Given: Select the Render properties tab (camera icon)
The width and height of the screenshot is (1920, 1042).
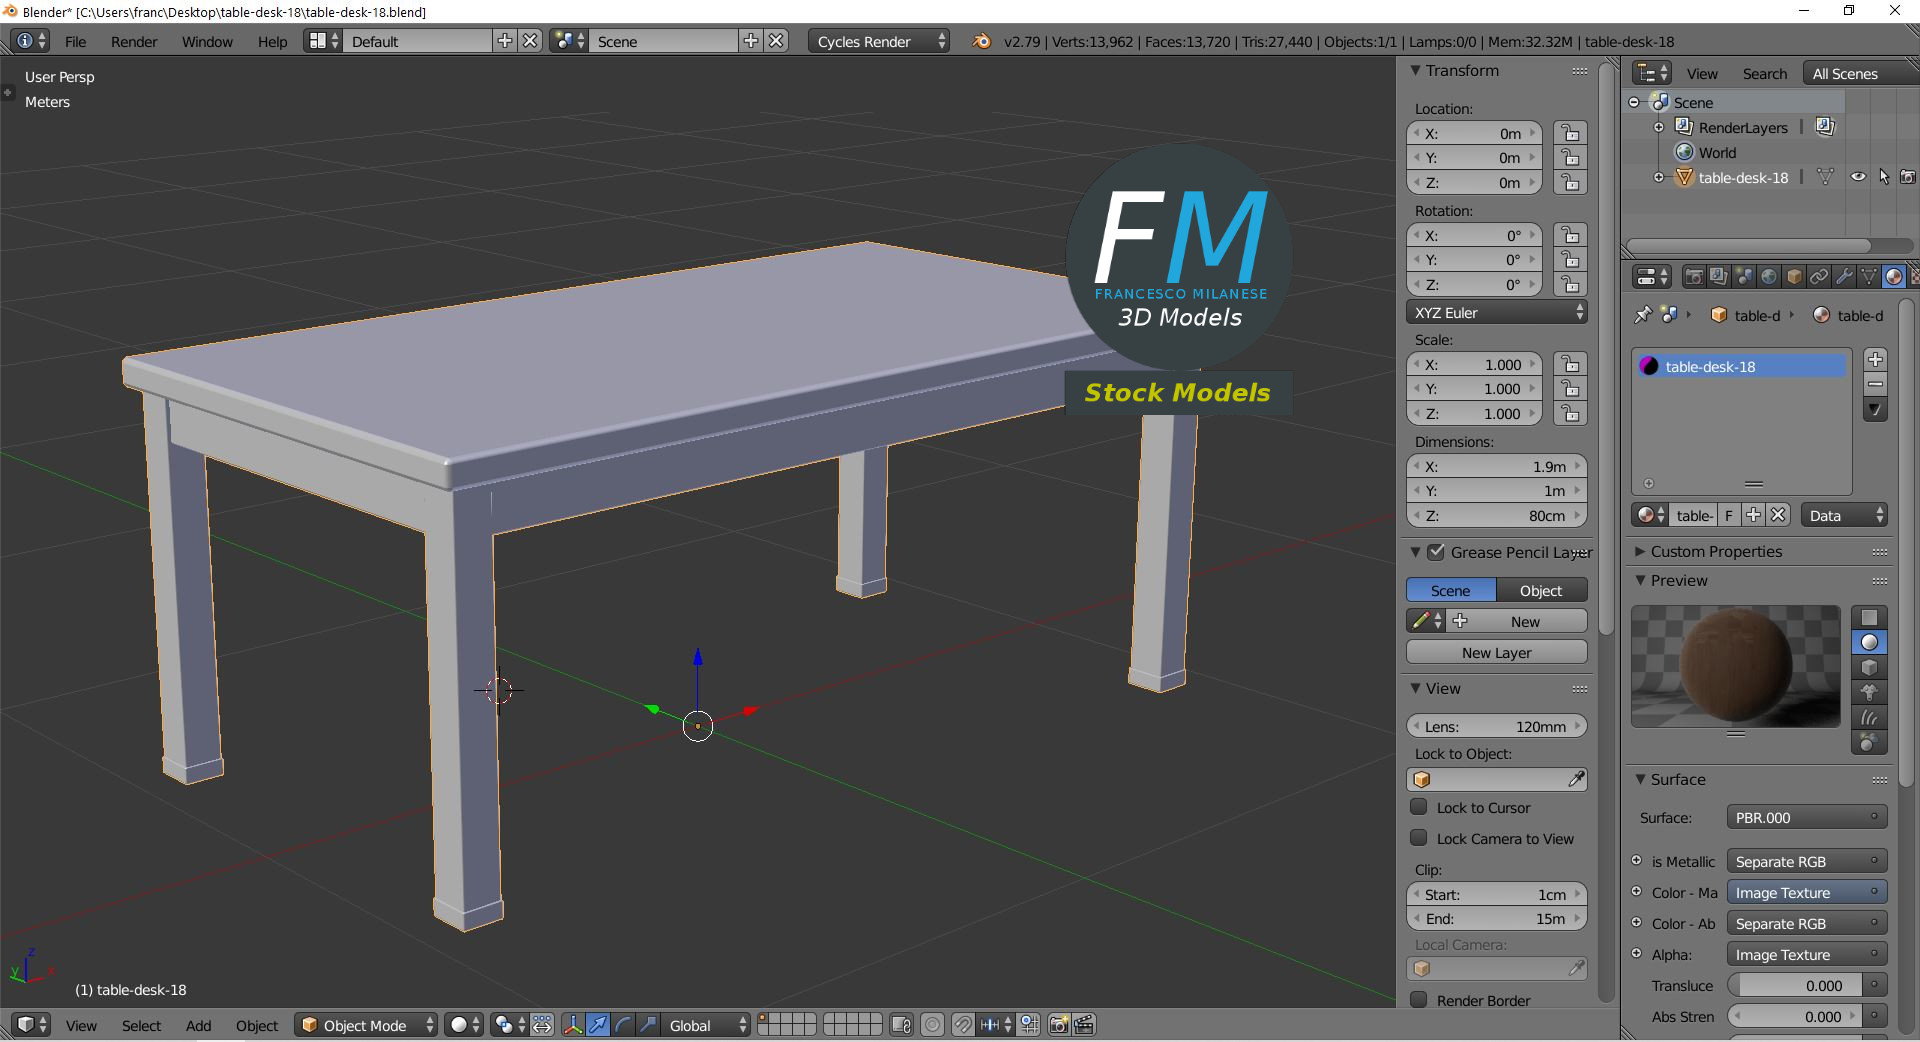Looking at the screenshot, I should [x=1694, y=277].
